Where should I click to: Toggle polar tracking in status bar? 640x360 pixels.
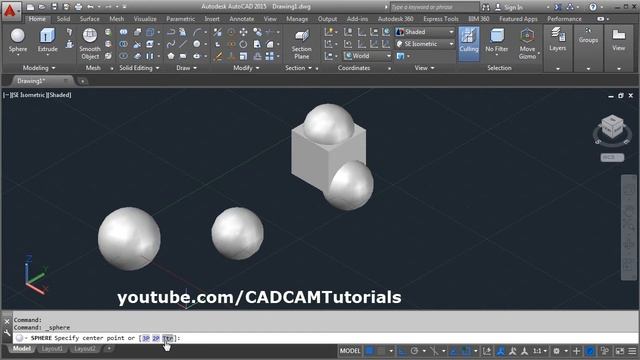click(414, 351)
